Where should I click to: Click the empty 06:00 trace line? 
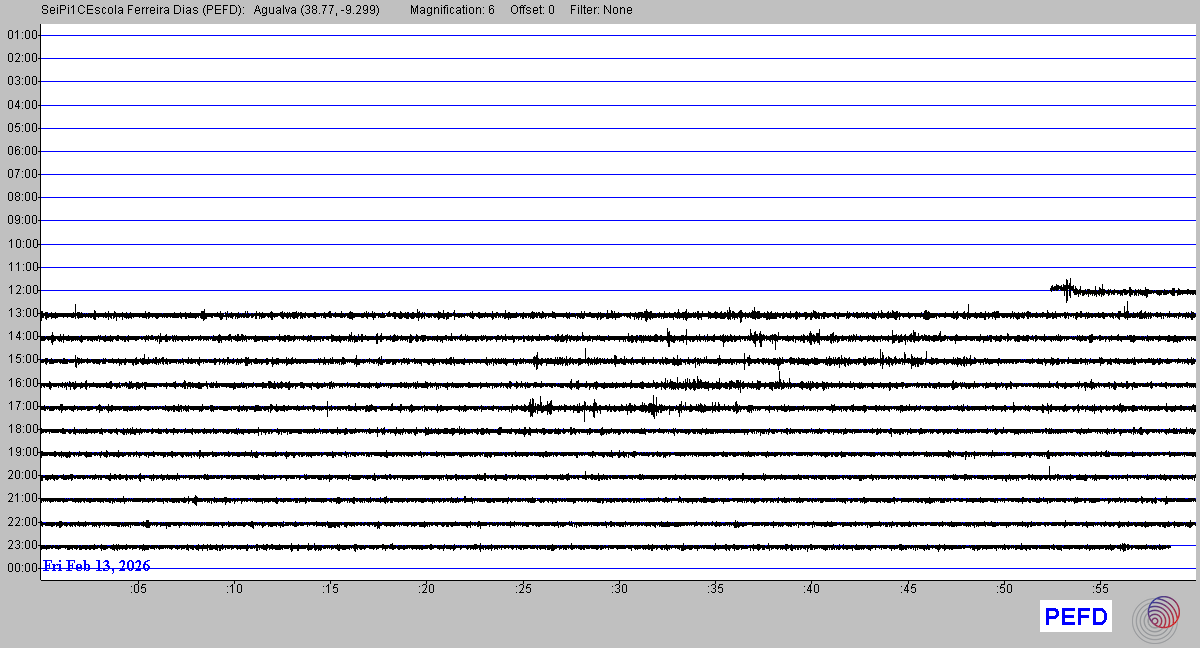[x=620, y=151]
